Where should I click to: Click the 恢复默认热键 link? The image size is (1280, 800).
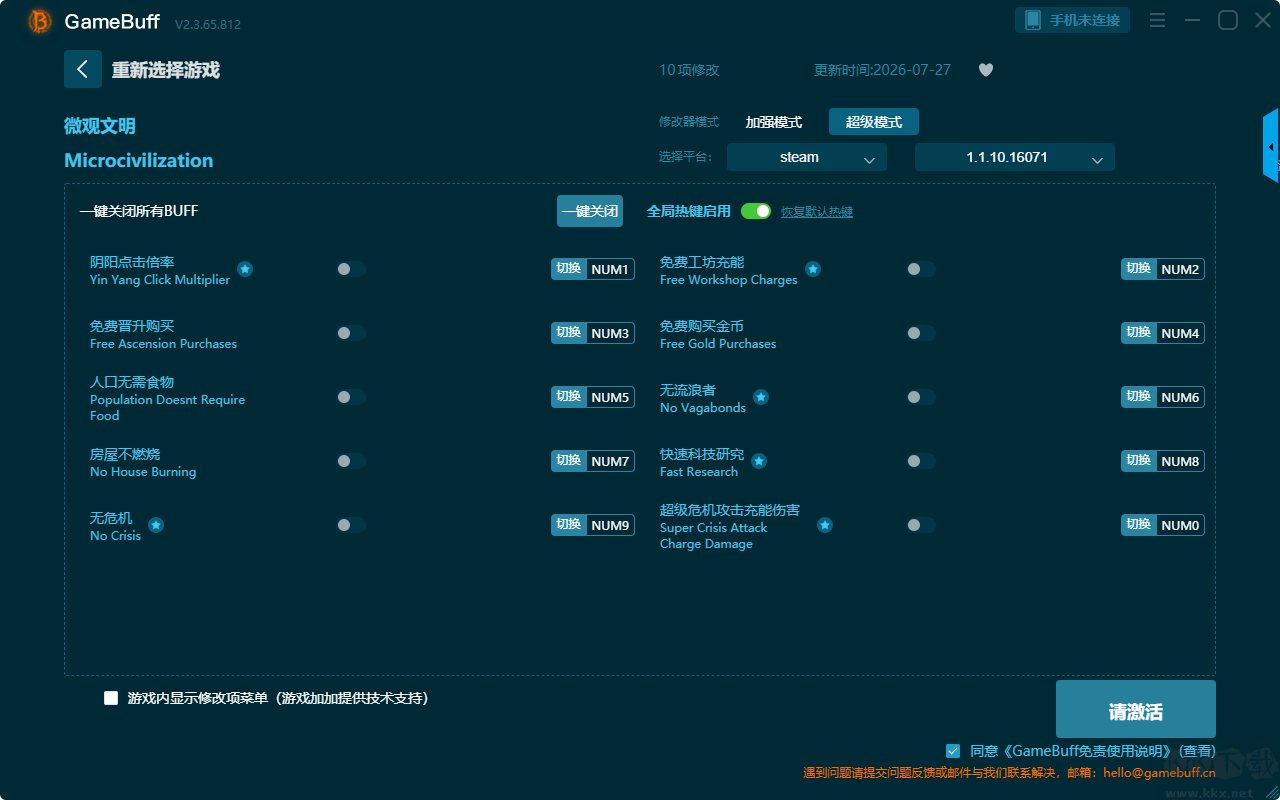pos(817,212)
